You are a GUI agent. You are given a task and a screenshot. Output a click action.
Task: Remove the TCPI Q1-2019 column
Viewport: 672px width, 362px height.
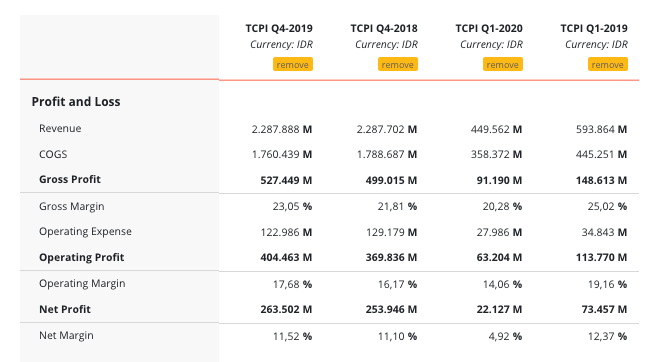coord(608,64)
